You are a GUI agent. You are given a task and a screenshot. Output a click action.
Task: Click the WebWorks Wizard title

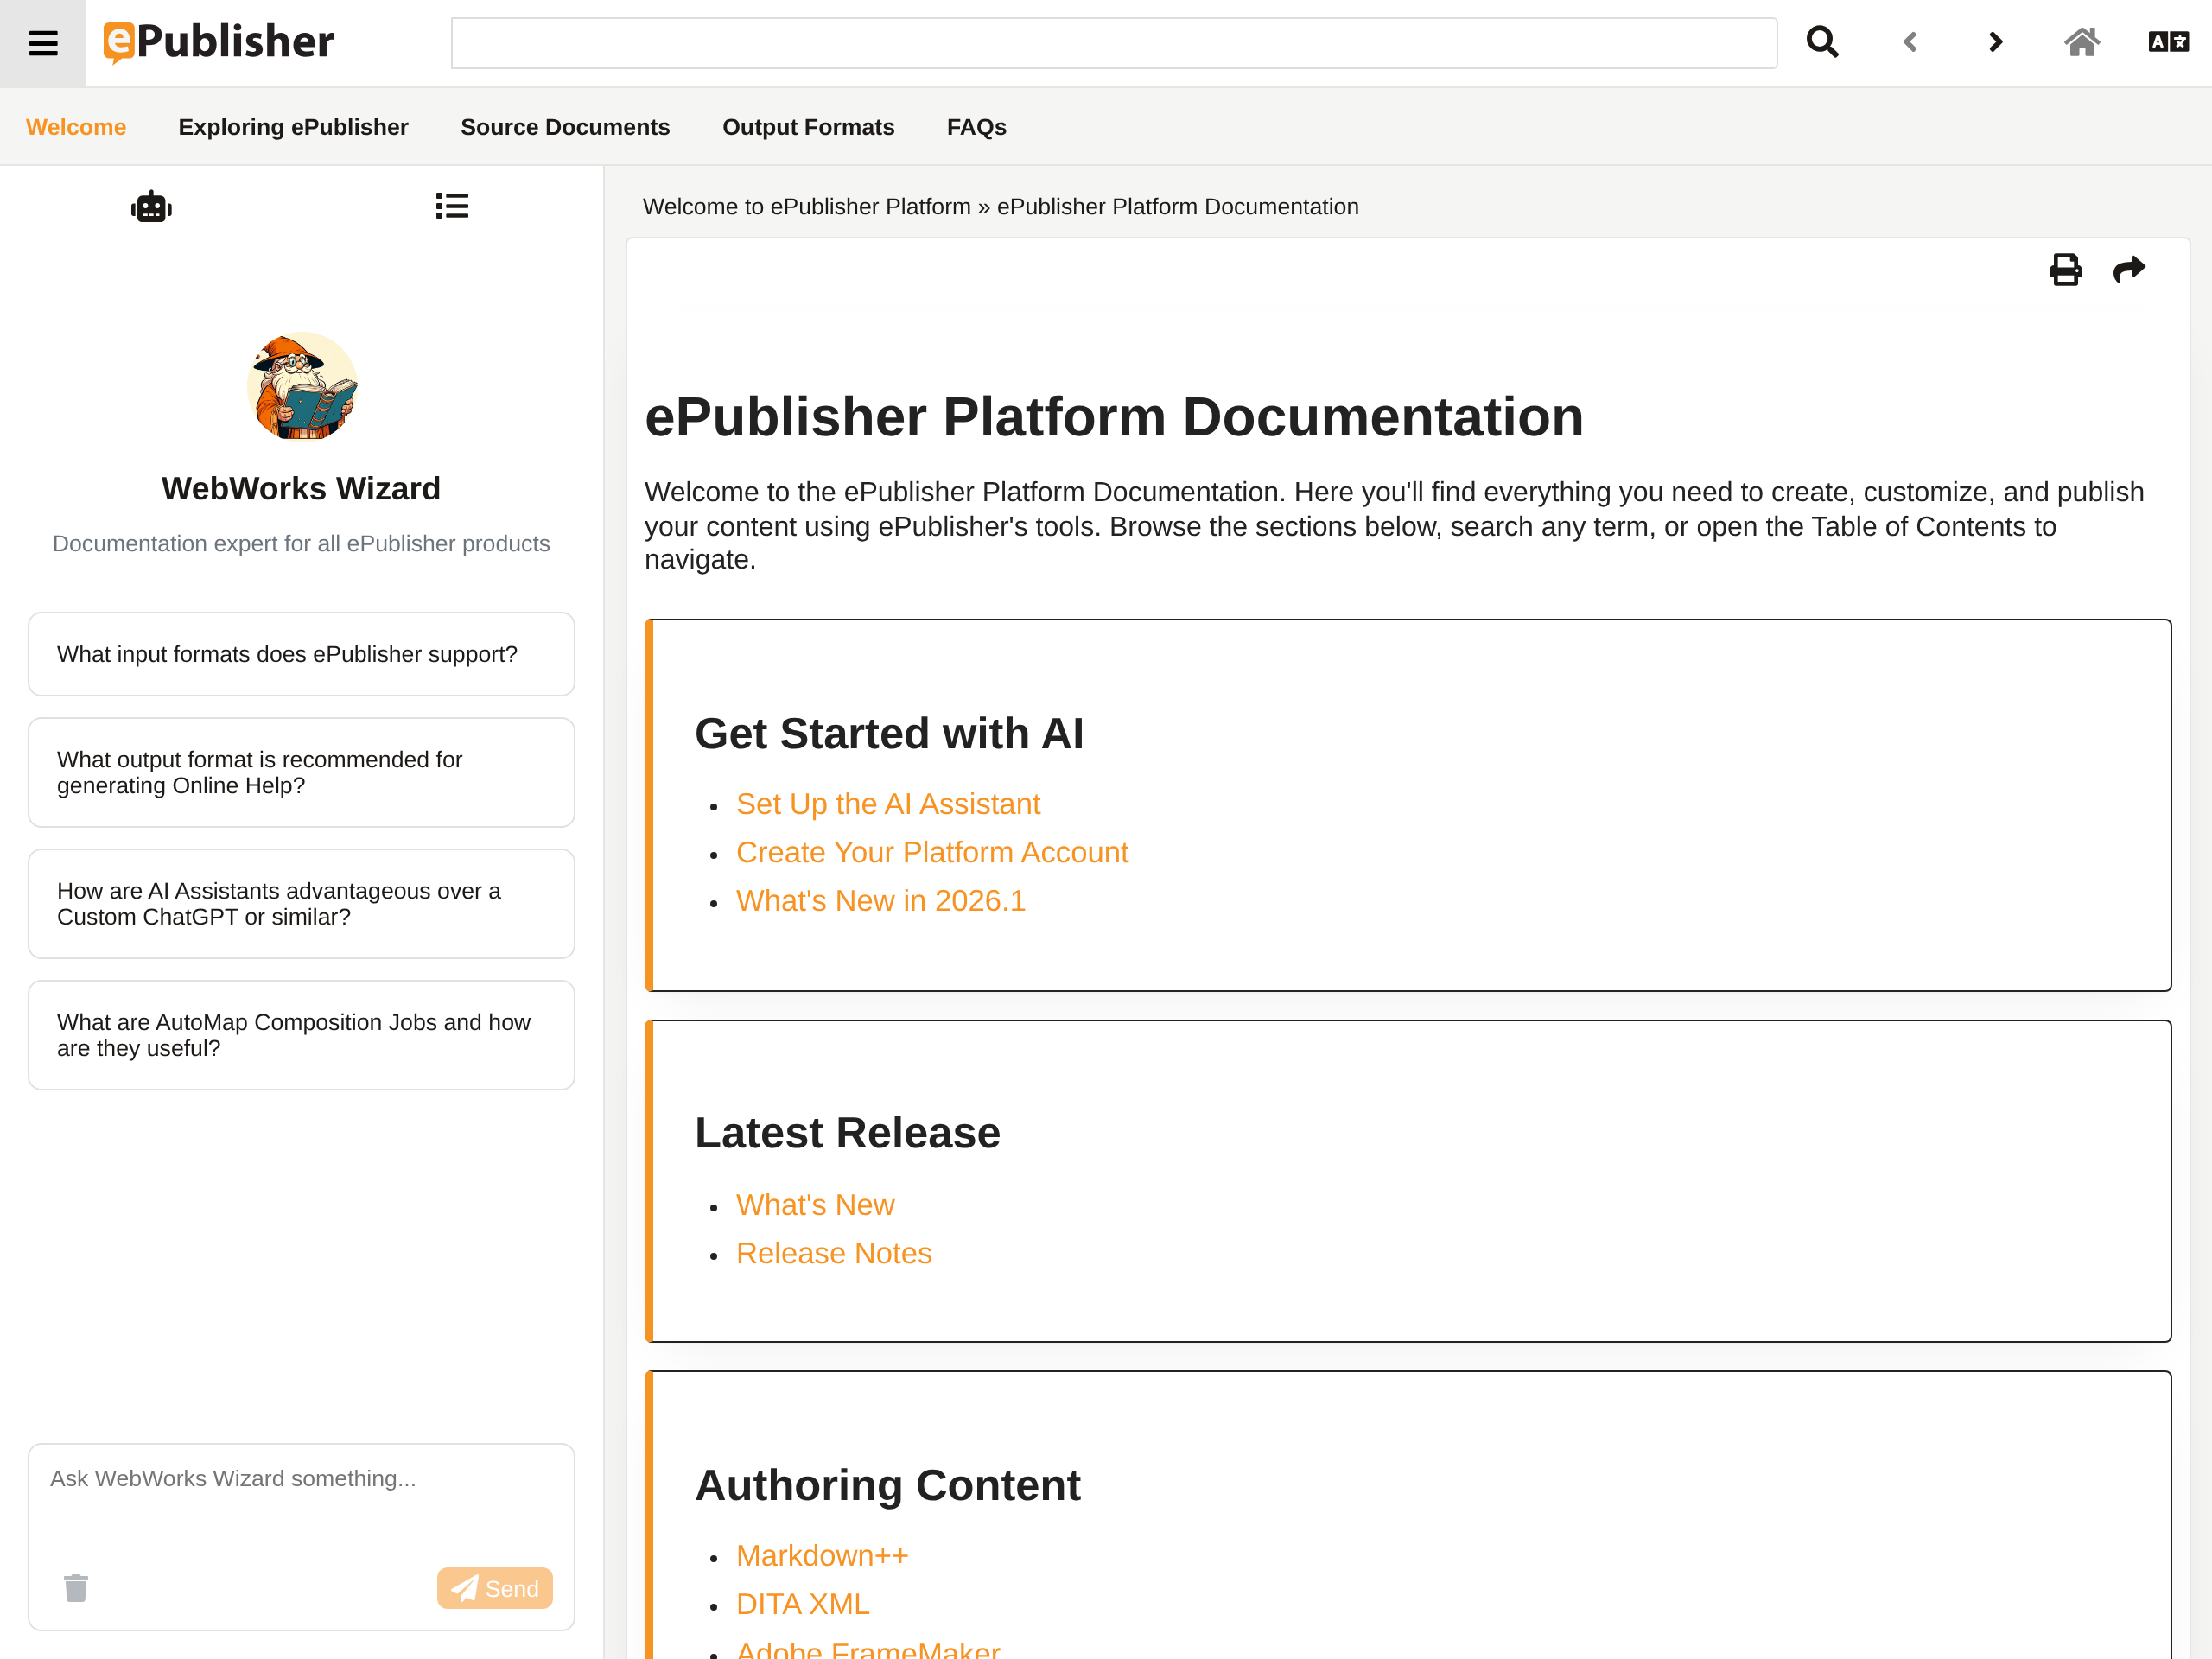pyautogui.click(x=301, y=488)
